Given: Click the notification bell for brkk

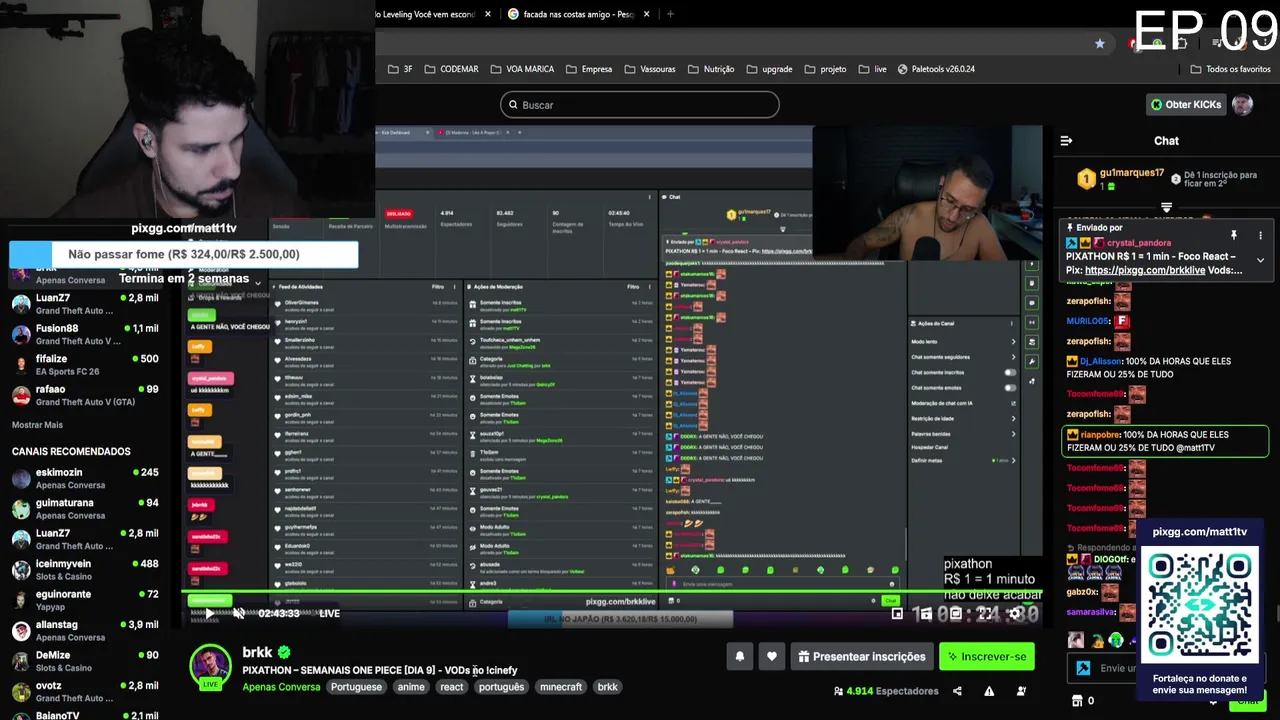Looking at the screenshot, I should pos(740,657).
